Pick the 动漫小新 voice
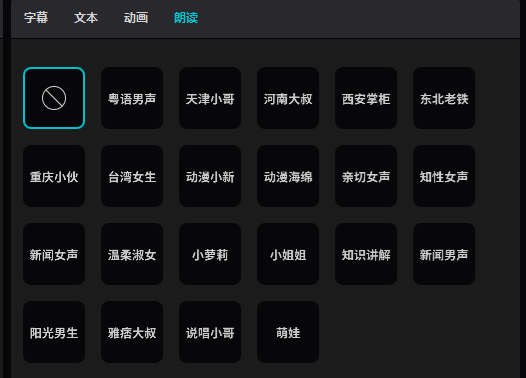 pyautogui.click(x=210, y=176)
